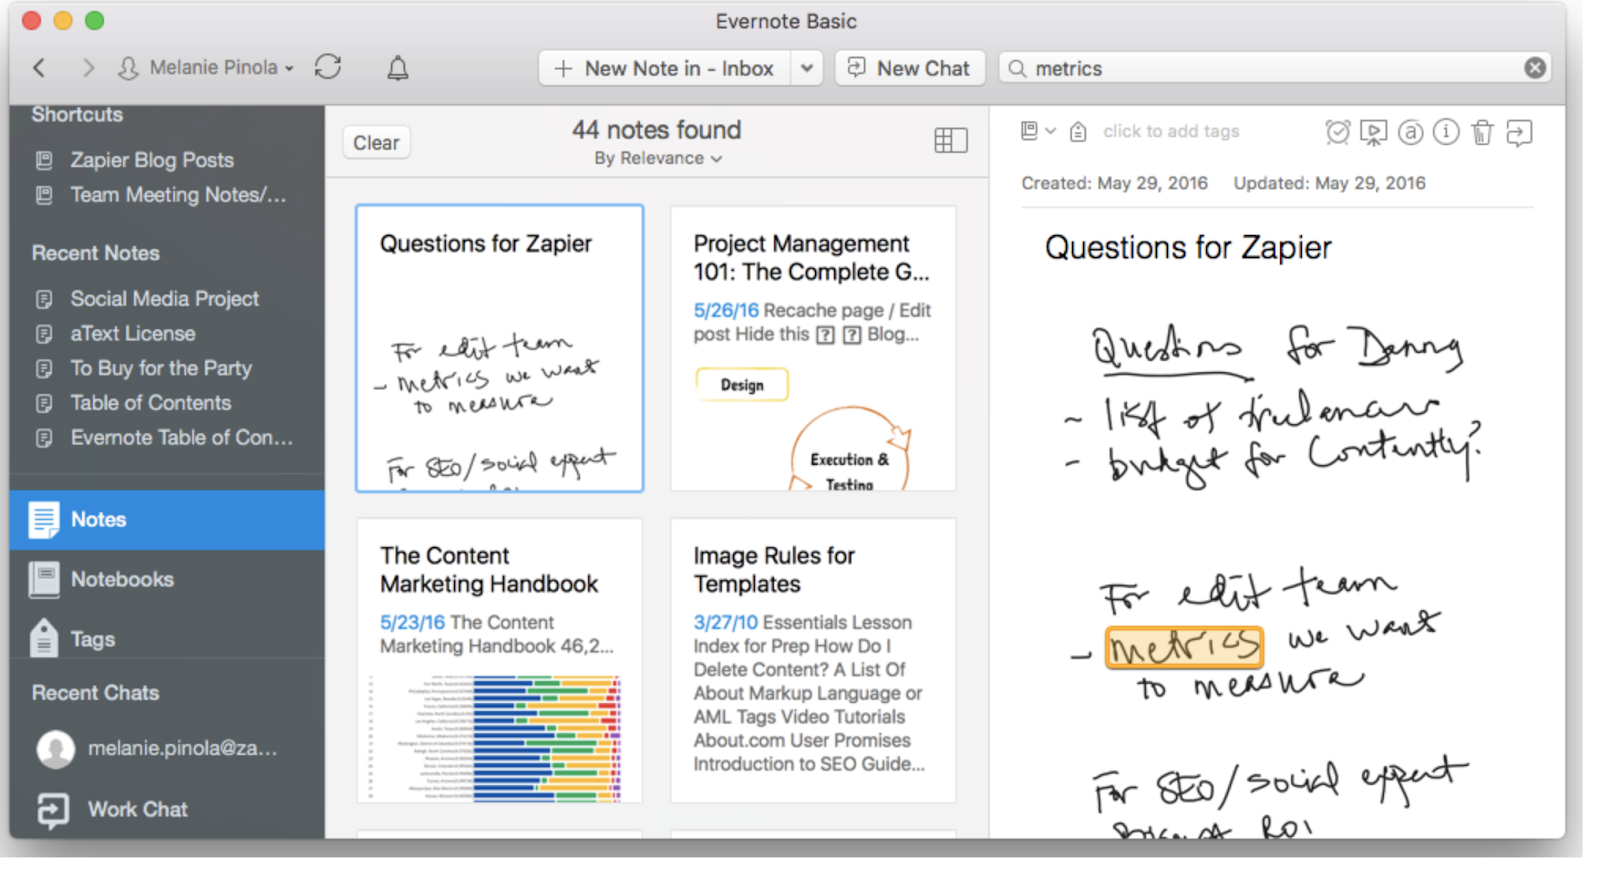Screen dimensions: 1600x889
Task: Click the metrics search field
Action: tap(1275, 68)
